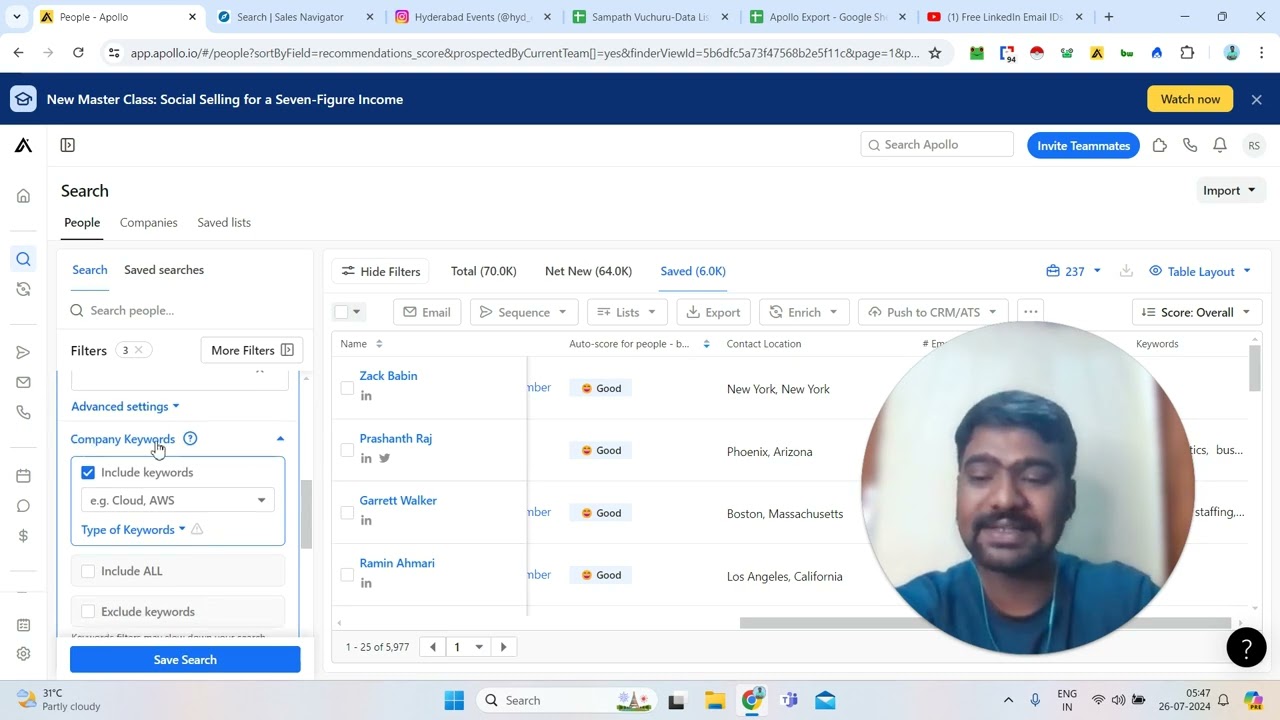Toggle the sidebar collapse icon

(68, 145)
